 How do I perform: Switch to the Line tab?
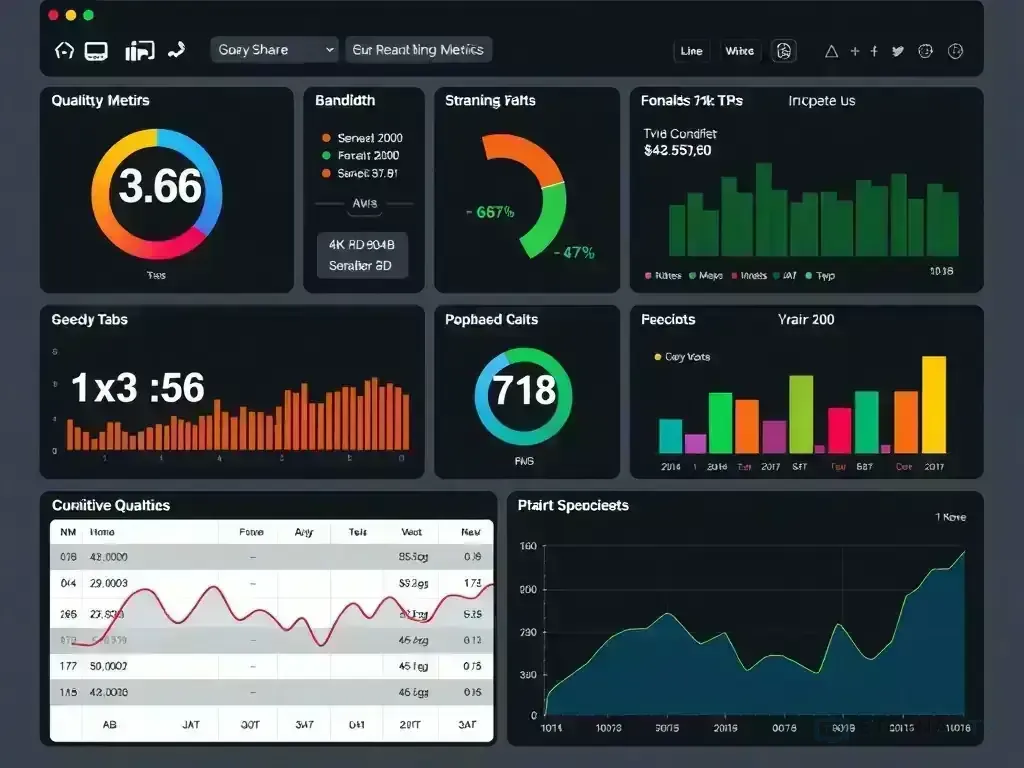[691, 50]
